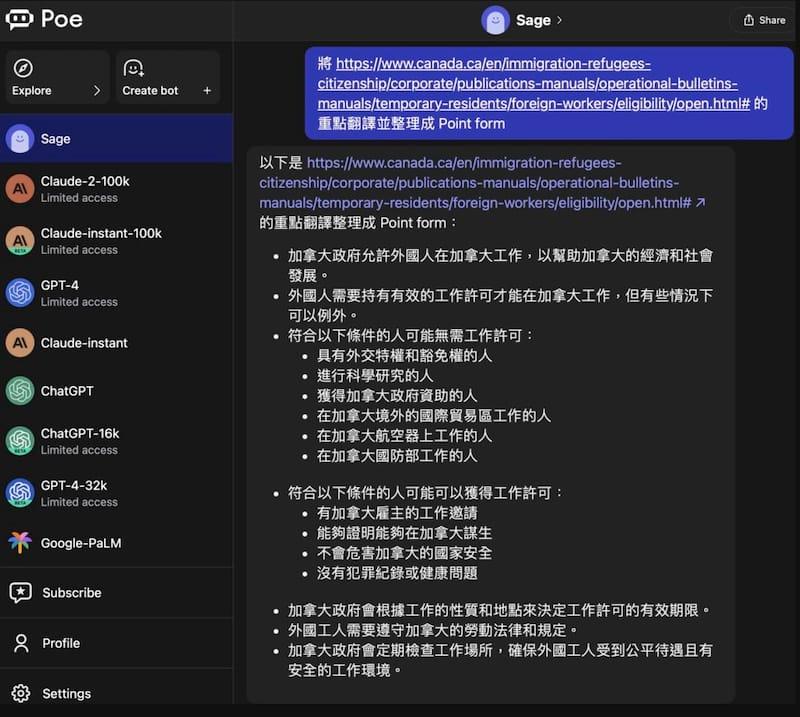
Task: Open the Claude-2-100k bot avatar
Action: 20,189
